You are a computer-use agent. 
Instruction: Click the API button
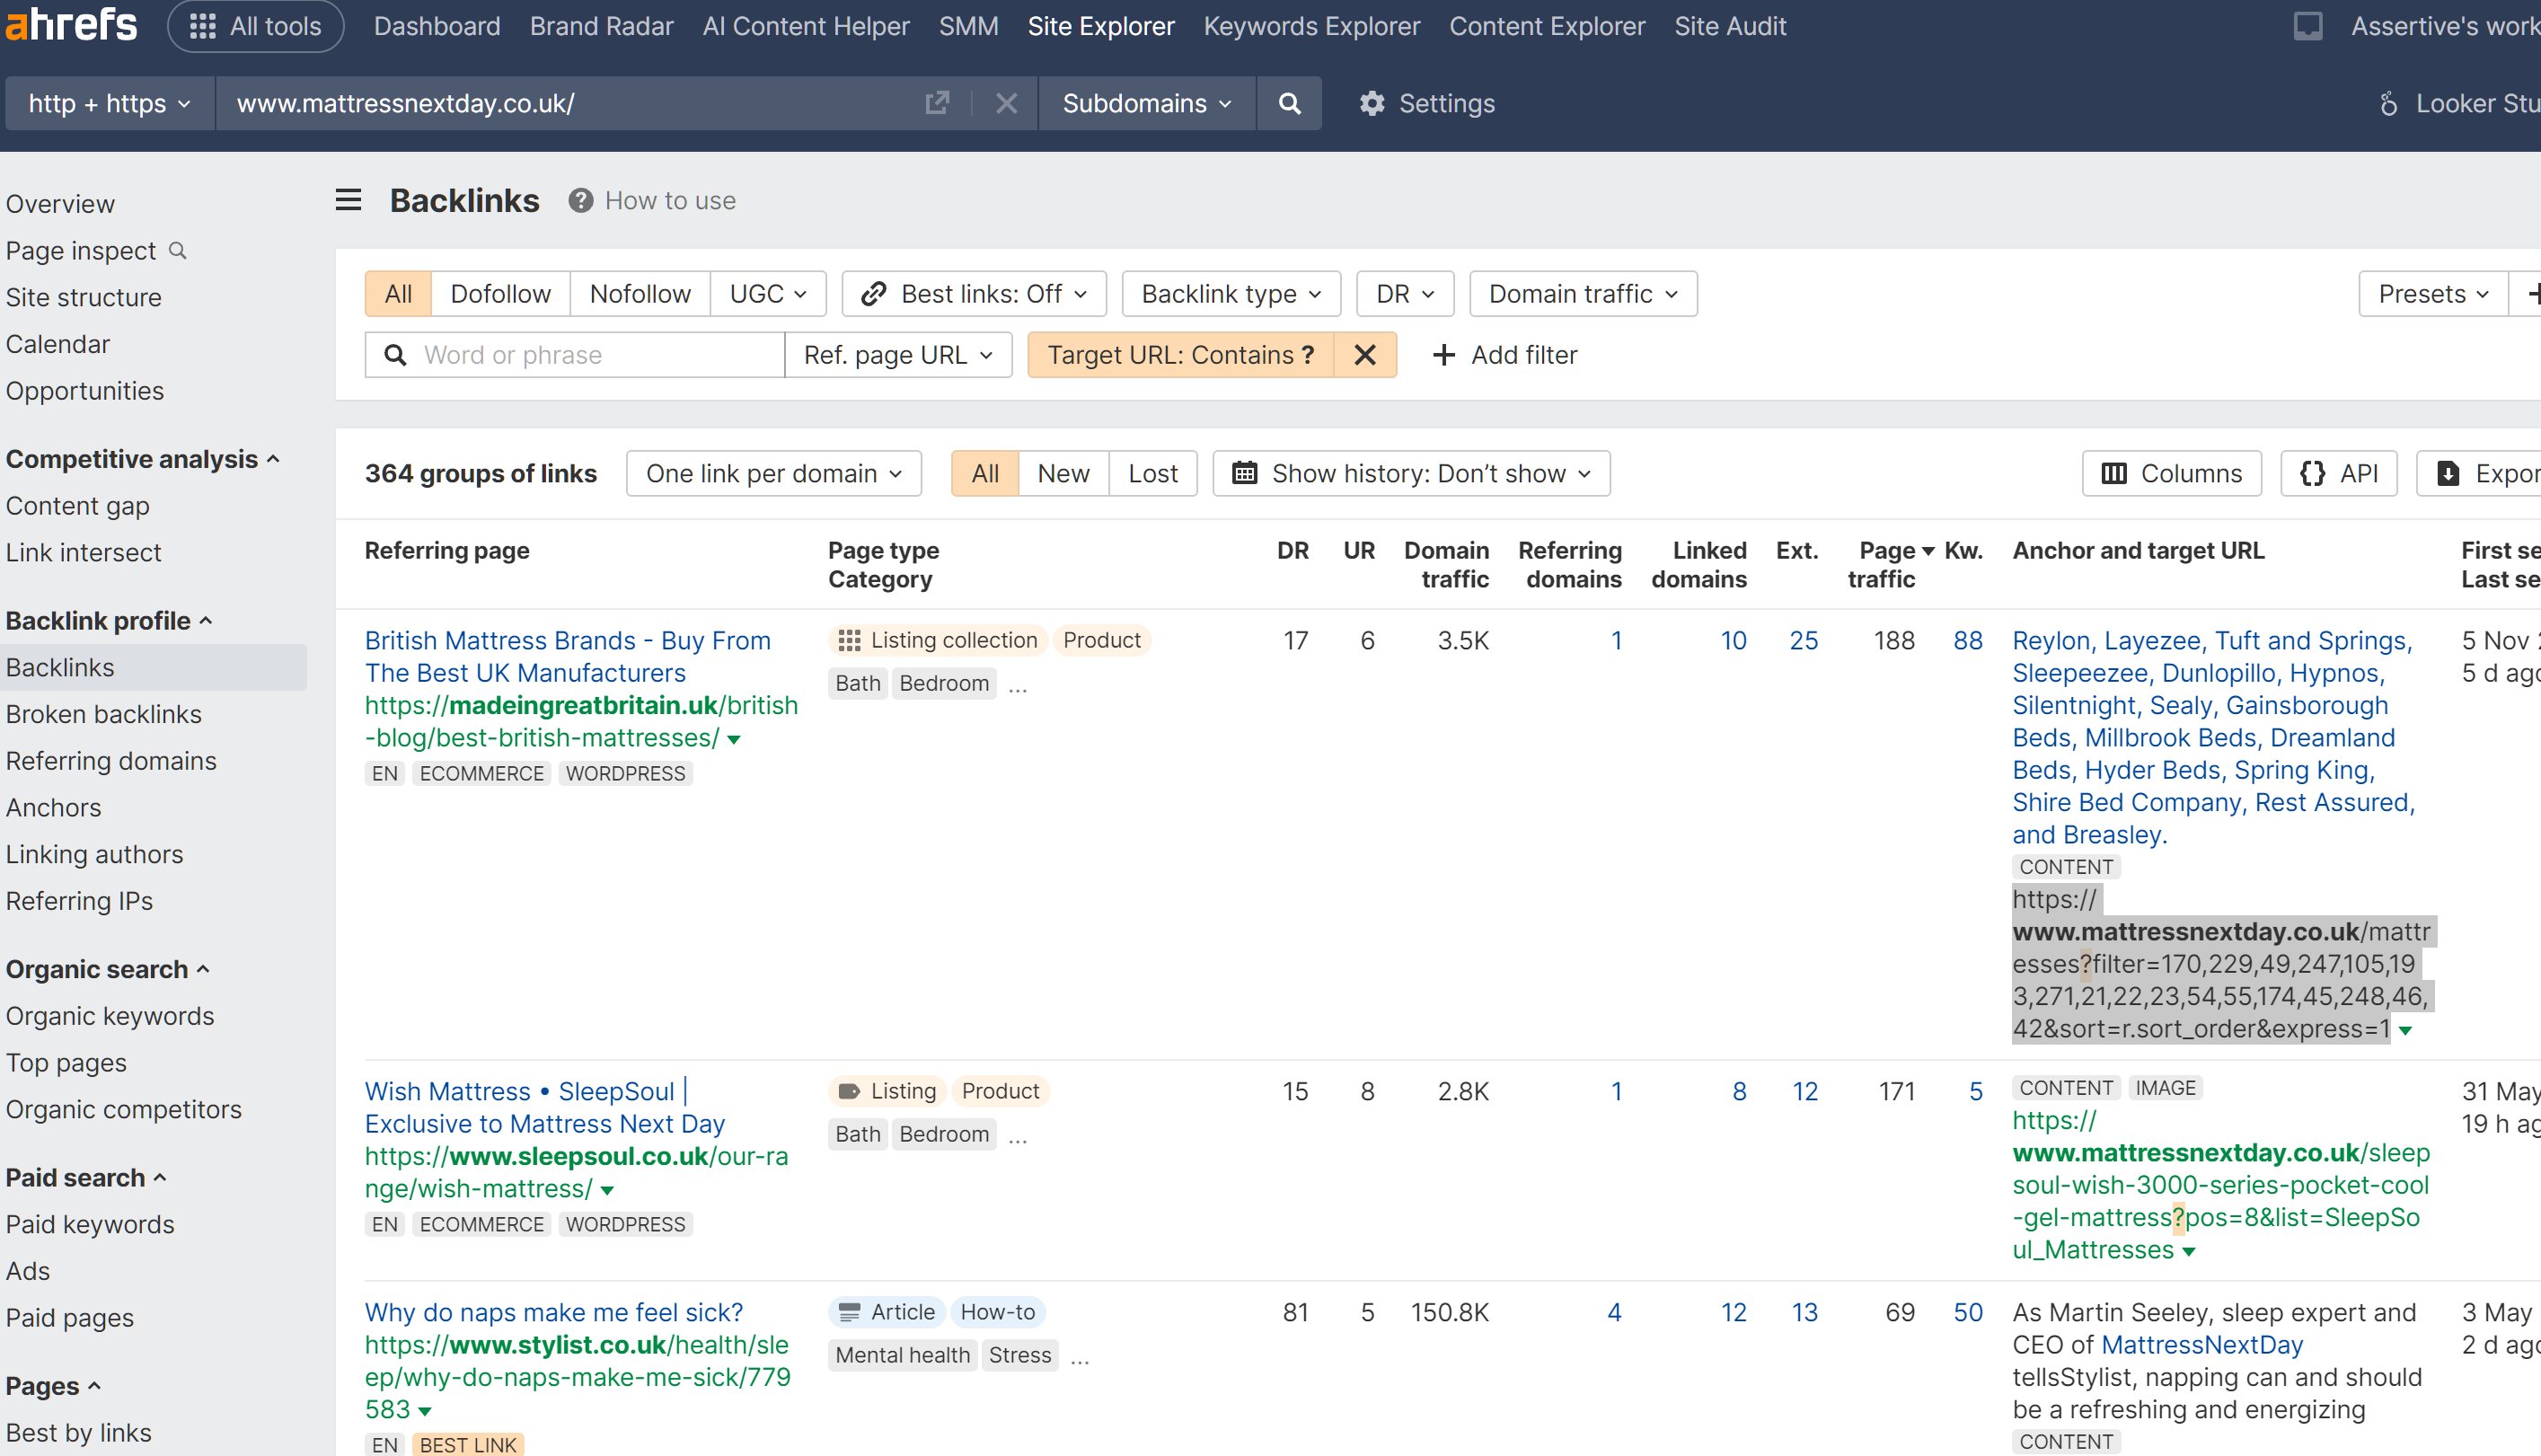coord(2339,473)
